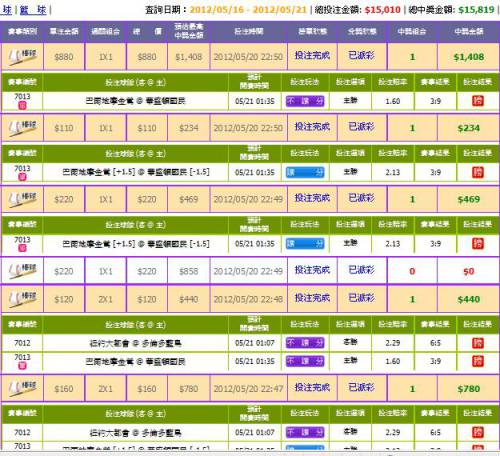Click the purple 不讓分 tag in the $880 bet details
Screen dimensions: 500x456
[305, 101]
